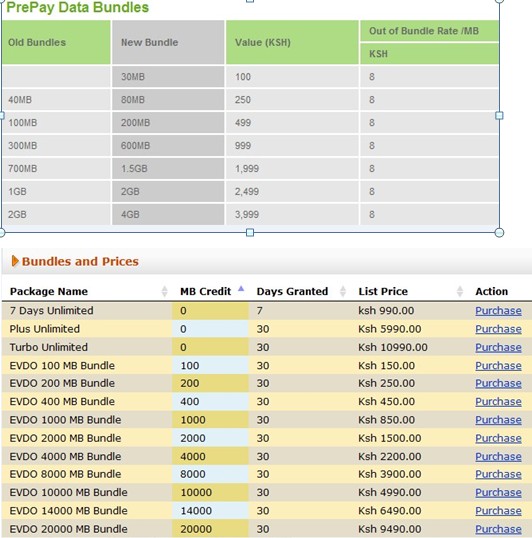Image resolution: width=532 pixels, height=538 pixels.
Task: Select the bottom-center resize handle of the image
Action: click(250, 233)
